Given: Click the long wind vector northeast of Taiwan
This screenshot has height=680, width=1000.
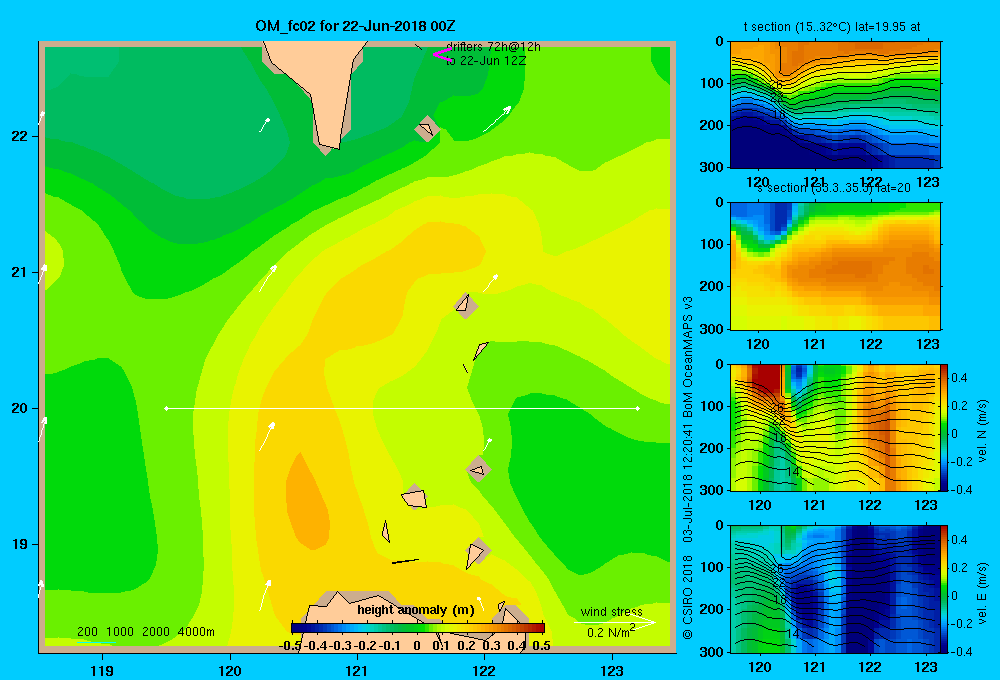Looking at the screenshot, I should (x=497, y=119).
